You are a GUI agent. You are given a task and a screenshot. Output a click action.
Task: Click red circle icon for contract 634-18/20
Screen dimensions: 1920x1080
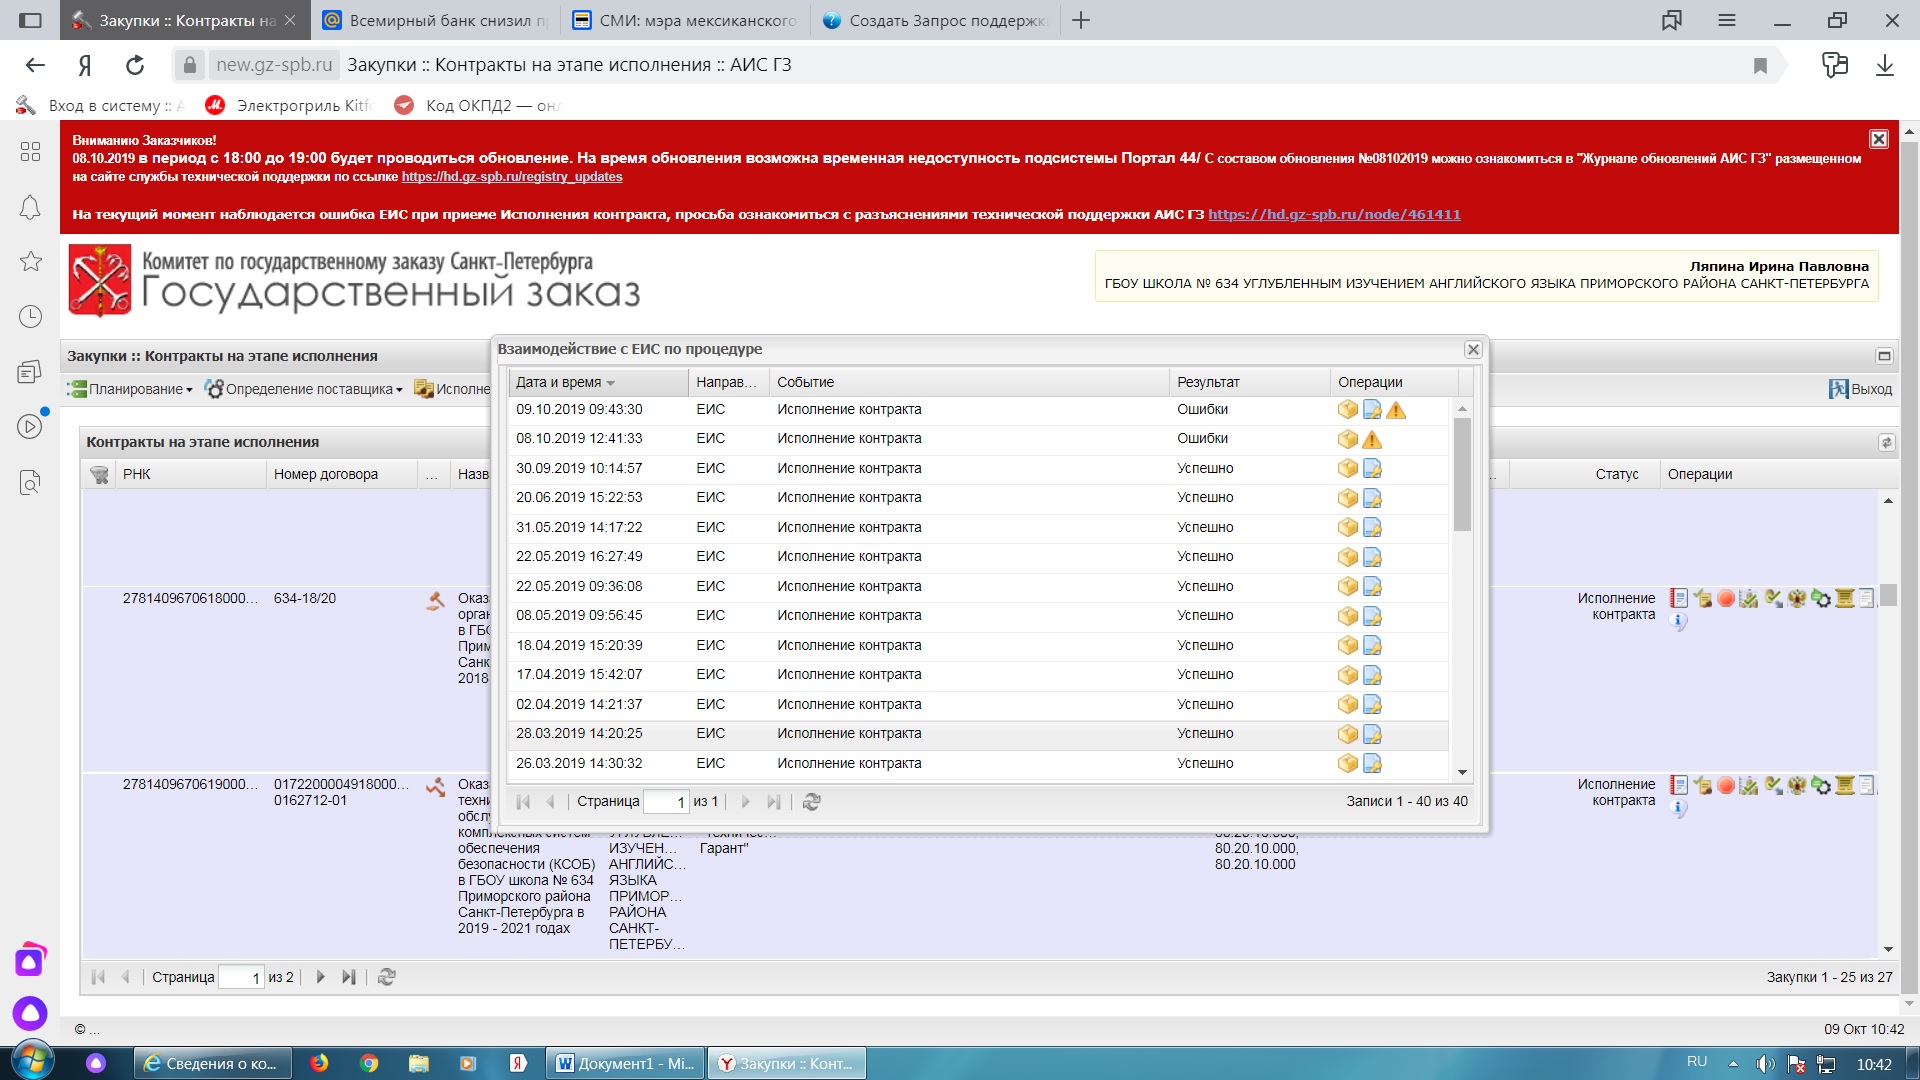click(1726, 599)
